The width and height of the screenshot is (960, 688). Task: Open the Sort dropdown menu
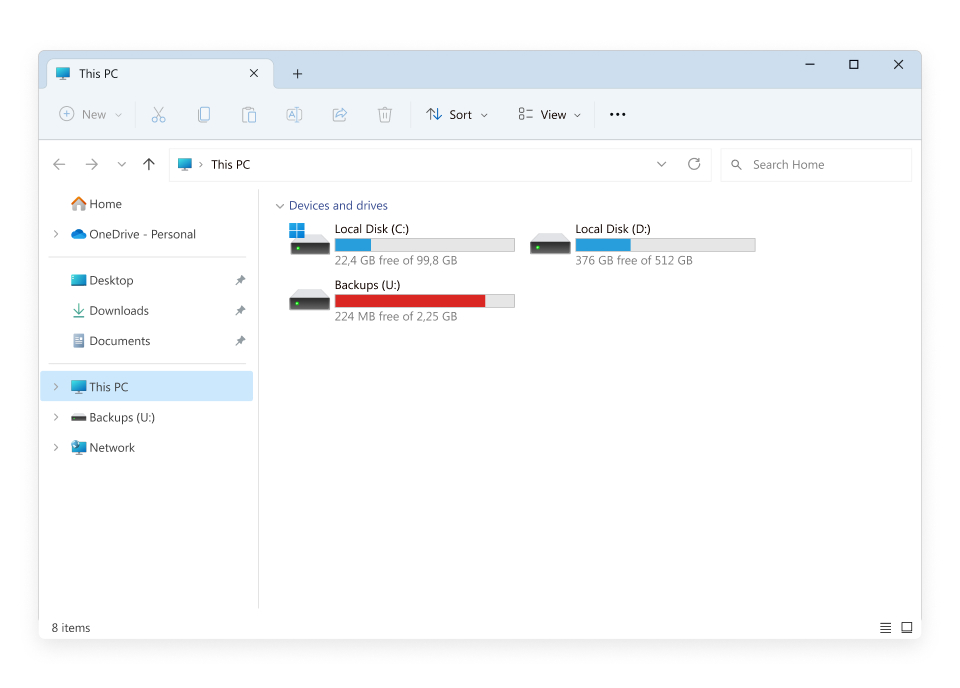tap(457, 115)
